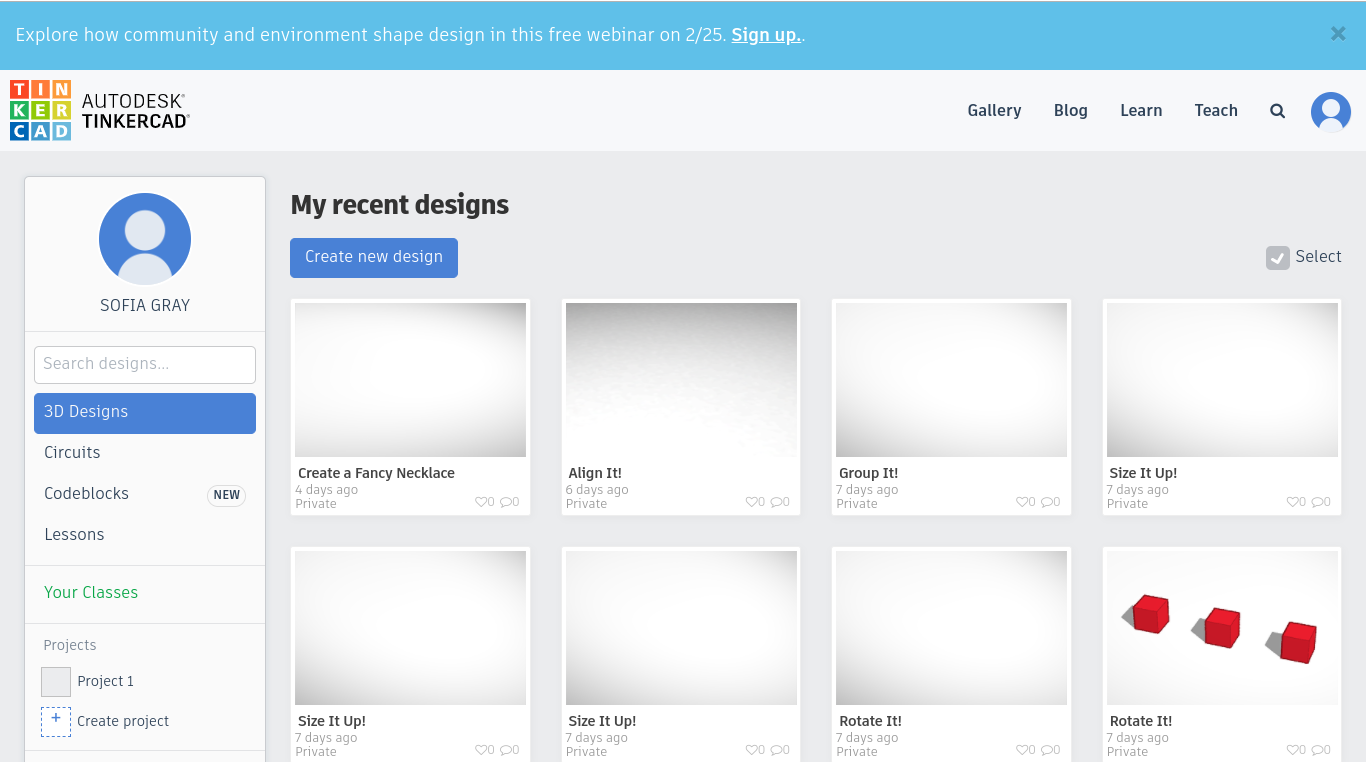Viewport: 1366px width, 762px height.
Task: Click the Project 1 thumbnail icon
Action: pos(55,681)
